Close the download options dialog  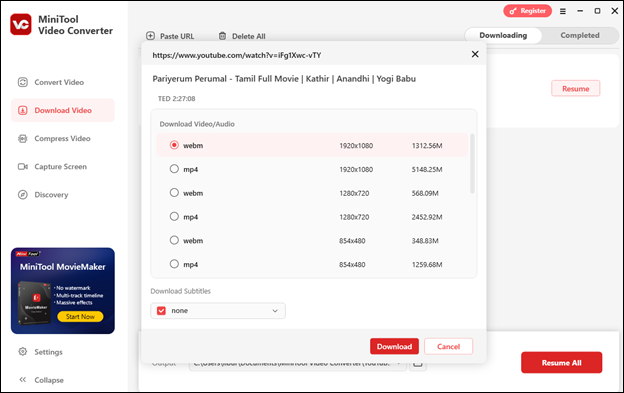point(475,54)
